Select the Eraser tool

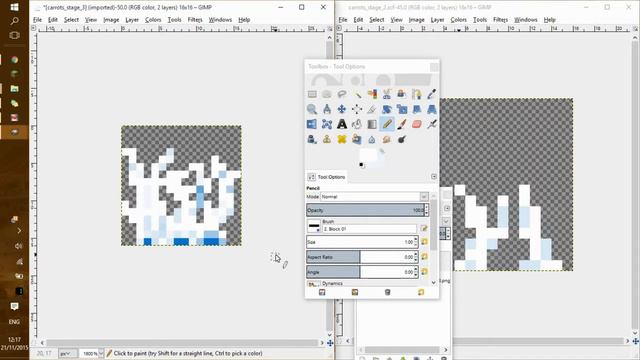(416, 124)
